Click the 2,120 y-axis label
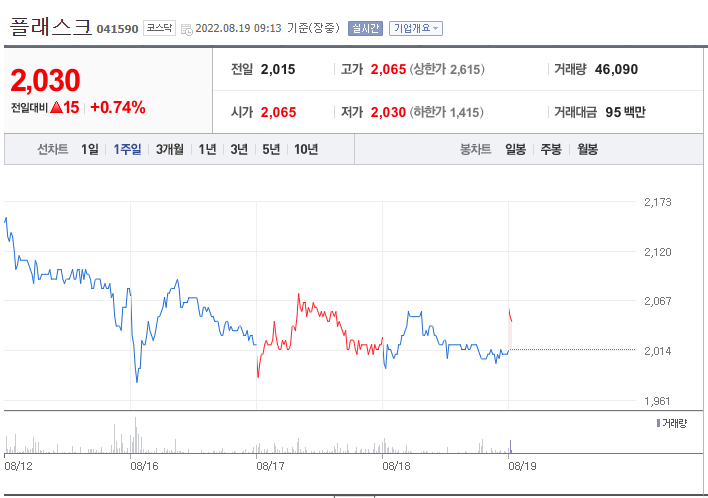Viewport: 708px width, 498px height. click(657, 251)
